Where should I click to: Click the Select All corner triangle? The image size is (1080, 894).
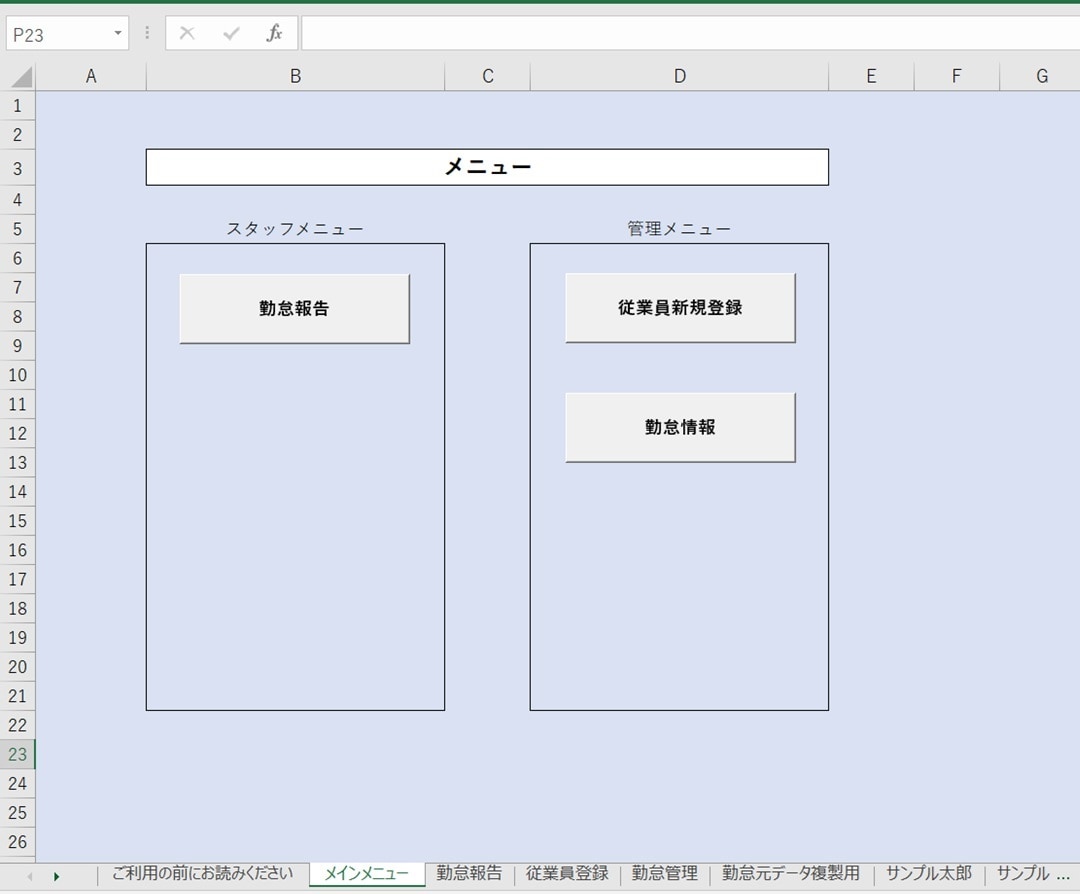click(x=21, y=76)
